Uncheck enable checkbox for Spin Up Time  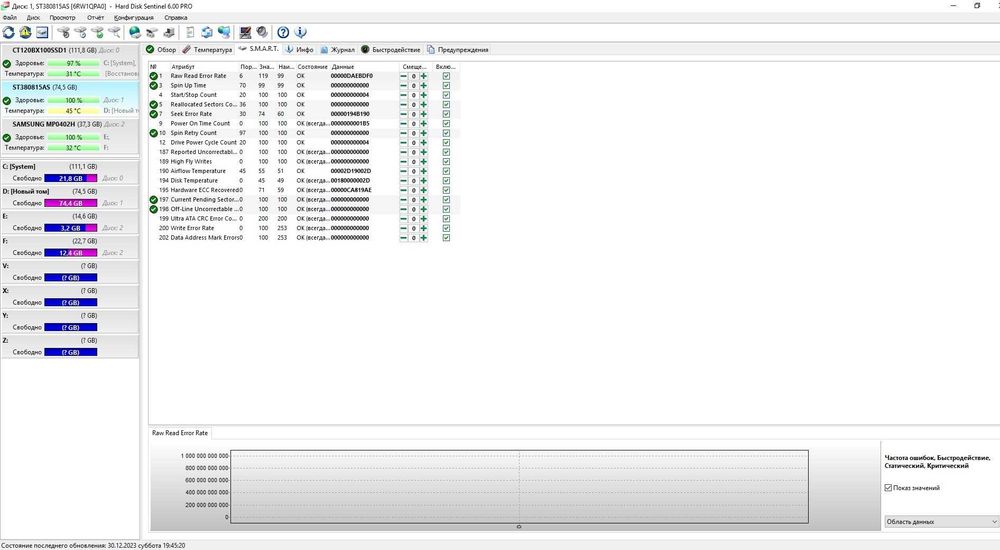(446, 85)
